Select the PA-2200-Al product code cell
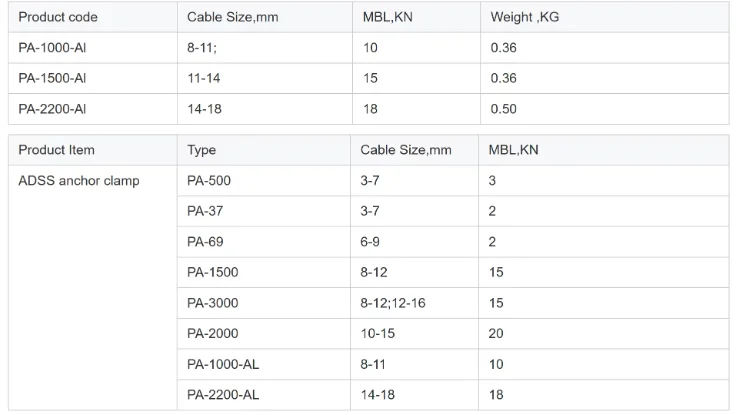 coord(52,109)
